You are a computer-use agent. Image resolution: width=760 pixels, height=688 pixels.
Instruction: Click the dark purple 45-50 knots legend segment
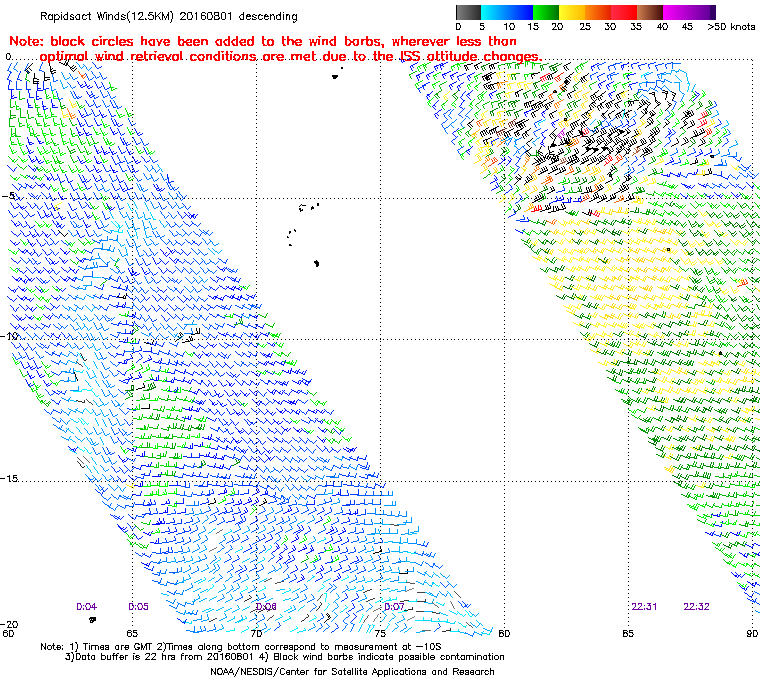coord(703,12)
